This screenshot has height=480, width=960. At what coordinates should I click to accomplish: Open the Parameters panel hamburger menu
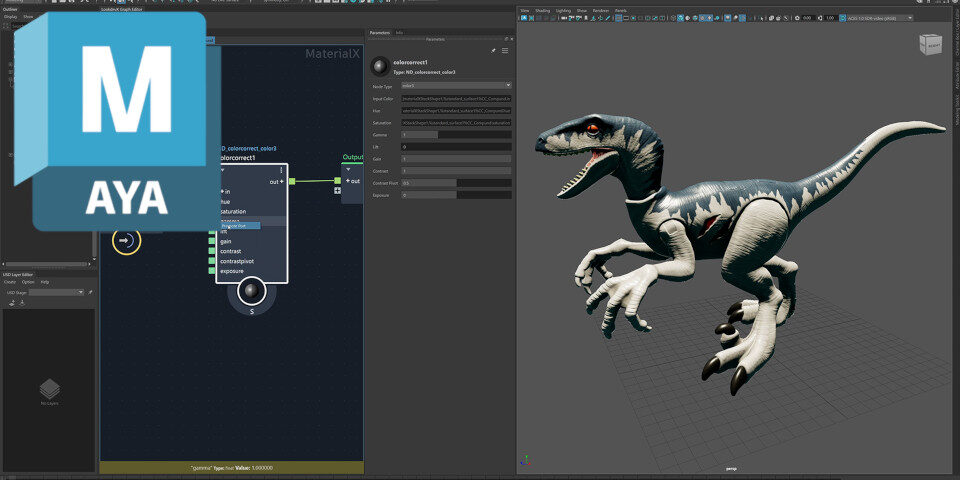pos(505,50)
